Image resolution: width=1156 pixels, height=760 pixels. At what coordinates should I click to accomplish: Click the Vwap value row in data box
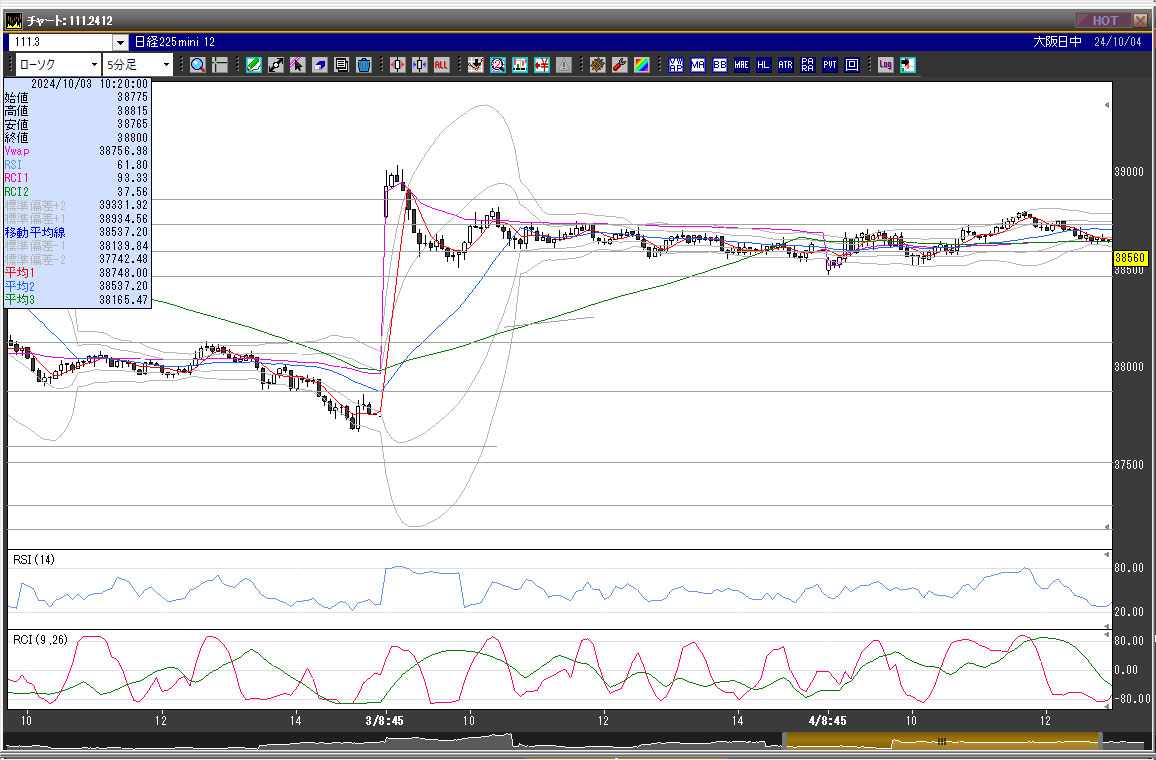pos(77,151)
